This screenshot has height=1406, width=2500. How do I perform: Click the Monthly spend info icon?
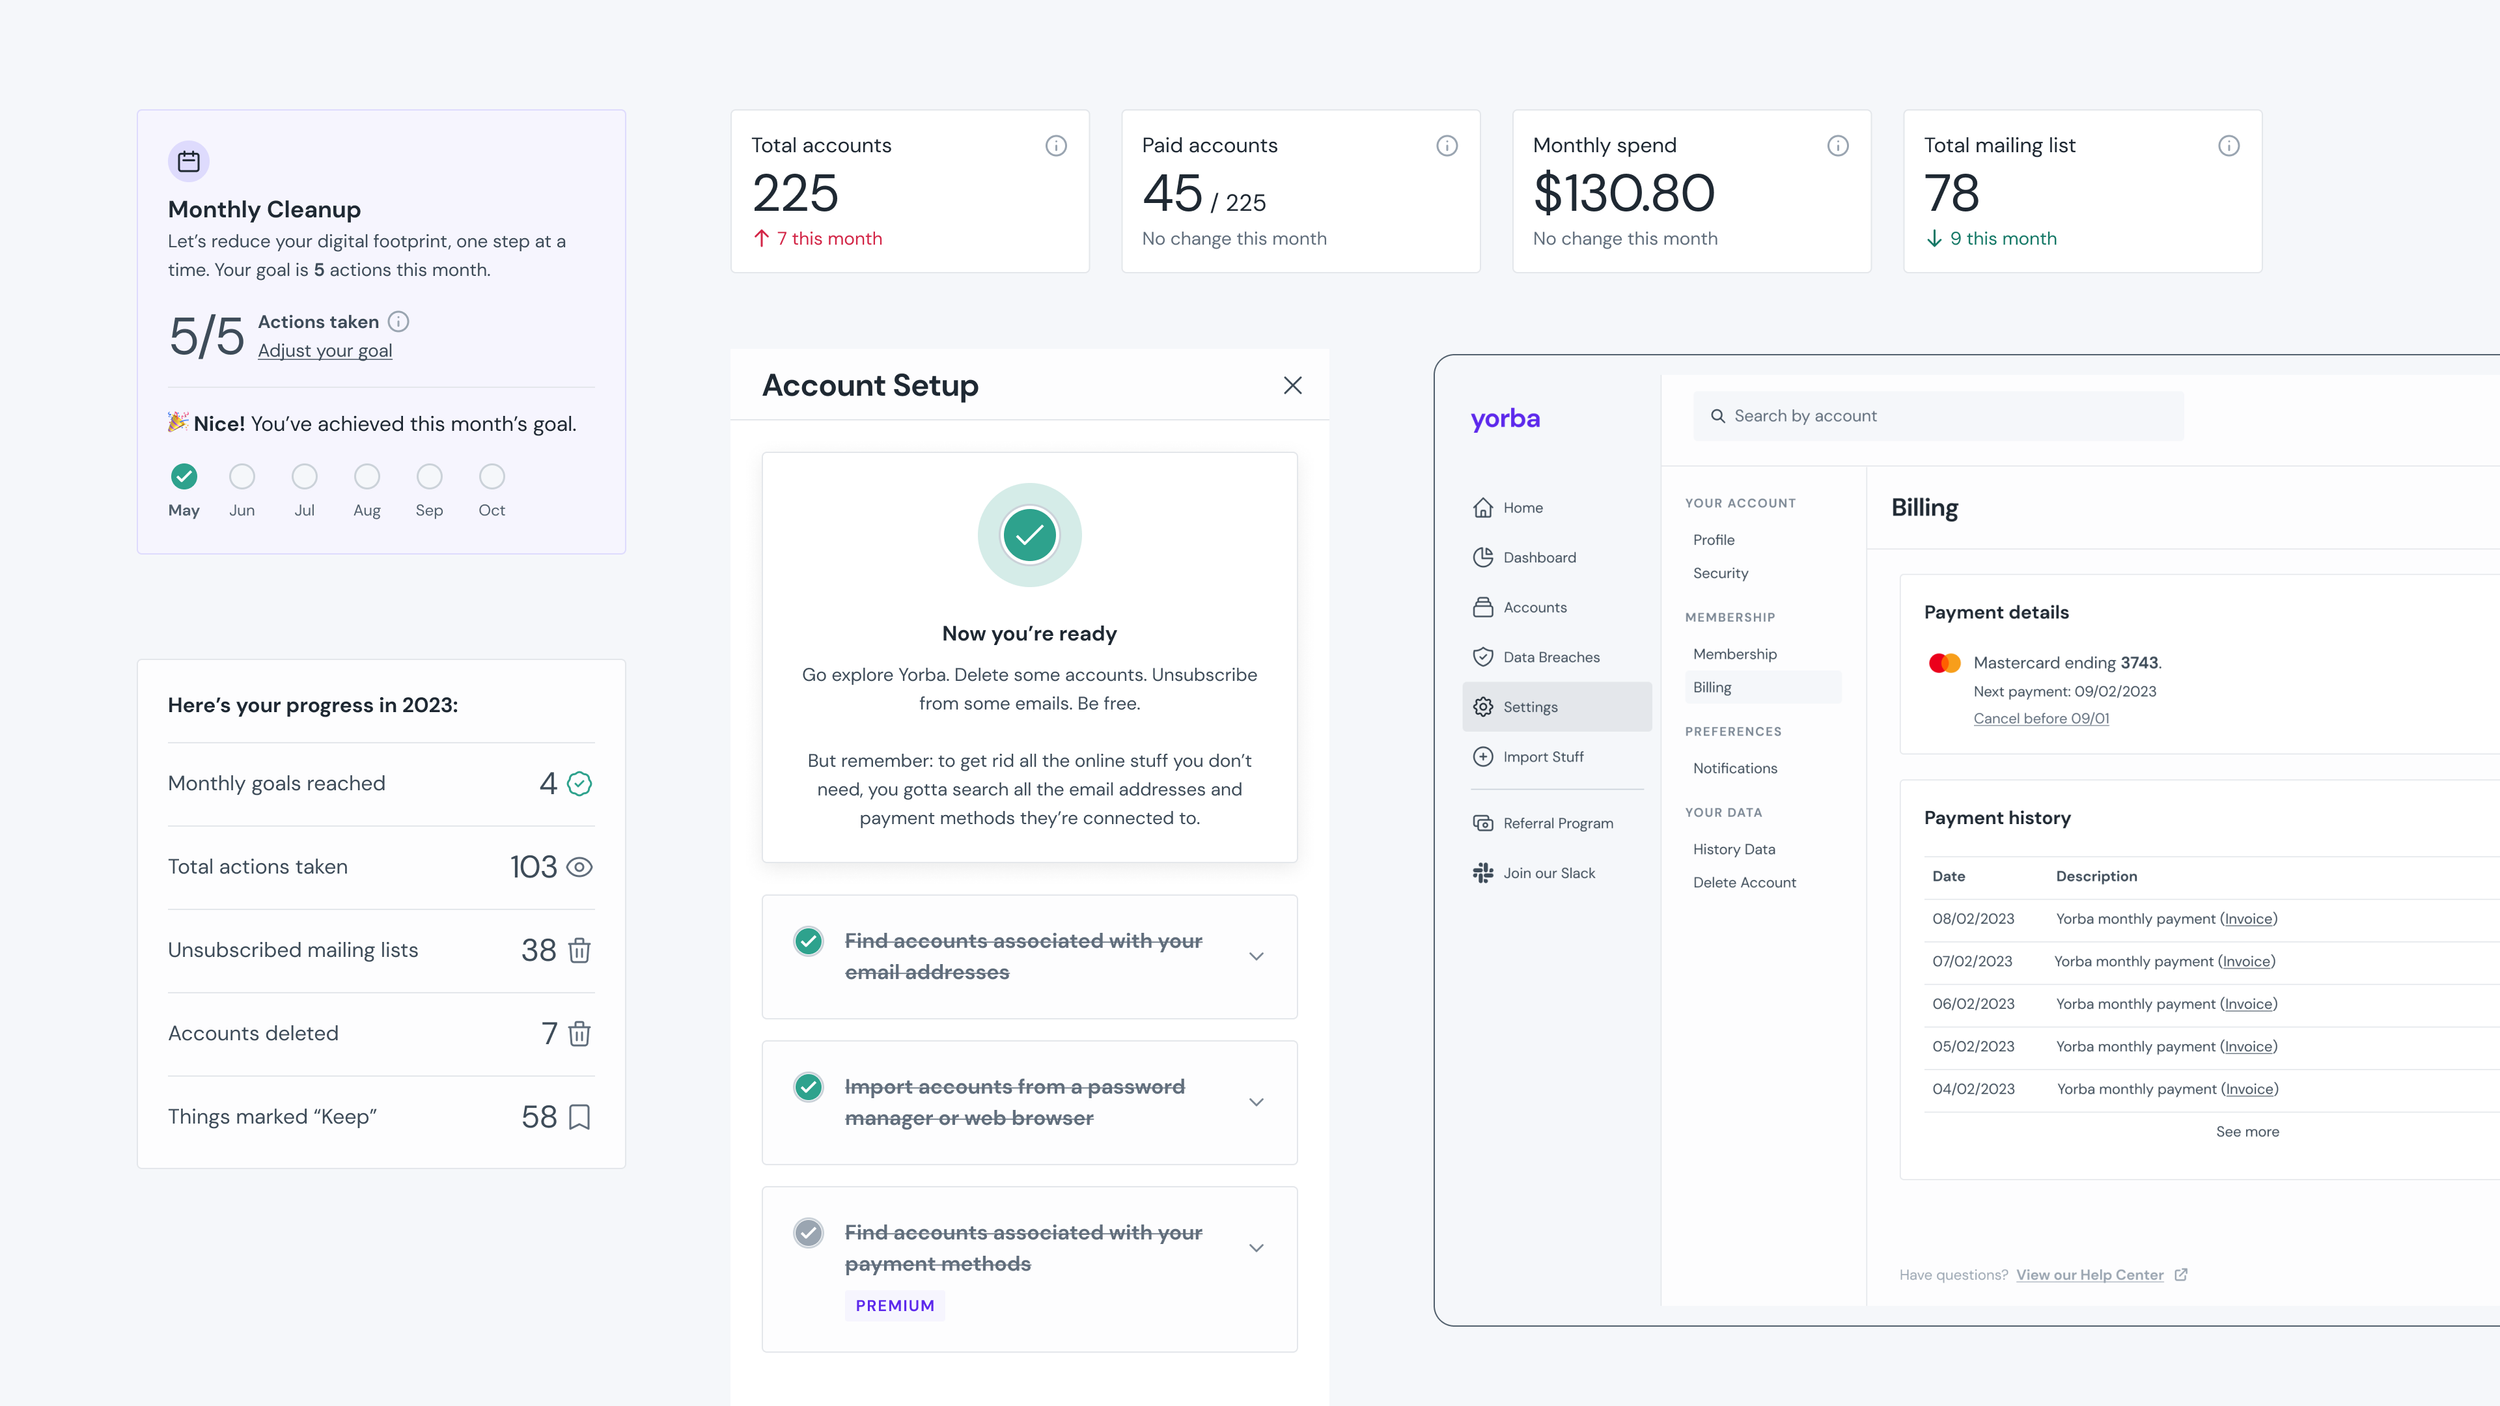click(1838, 146)
